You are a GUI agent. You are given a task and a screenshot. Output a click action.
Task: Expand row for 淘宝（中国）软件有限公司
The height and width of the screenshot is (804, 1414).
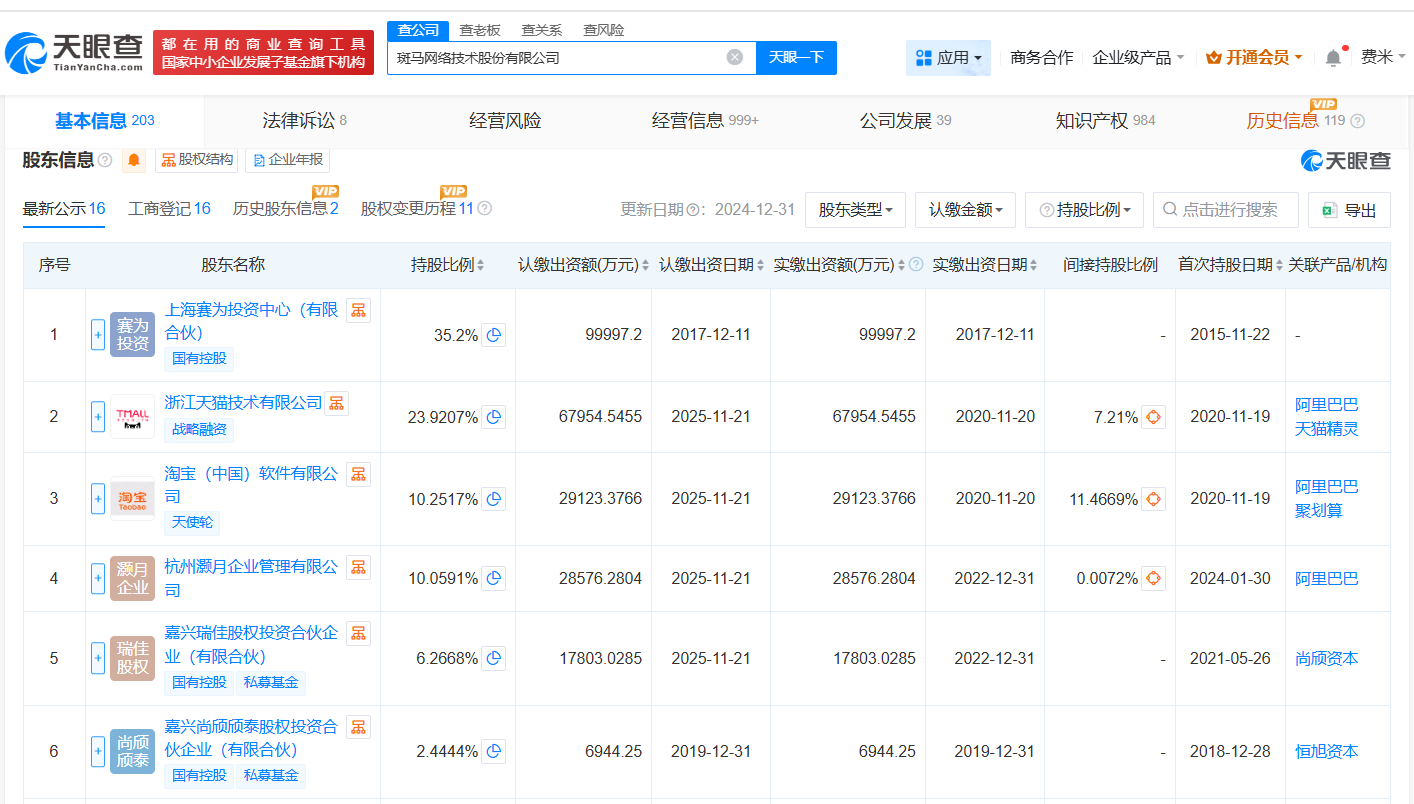(x=98, y=498)
